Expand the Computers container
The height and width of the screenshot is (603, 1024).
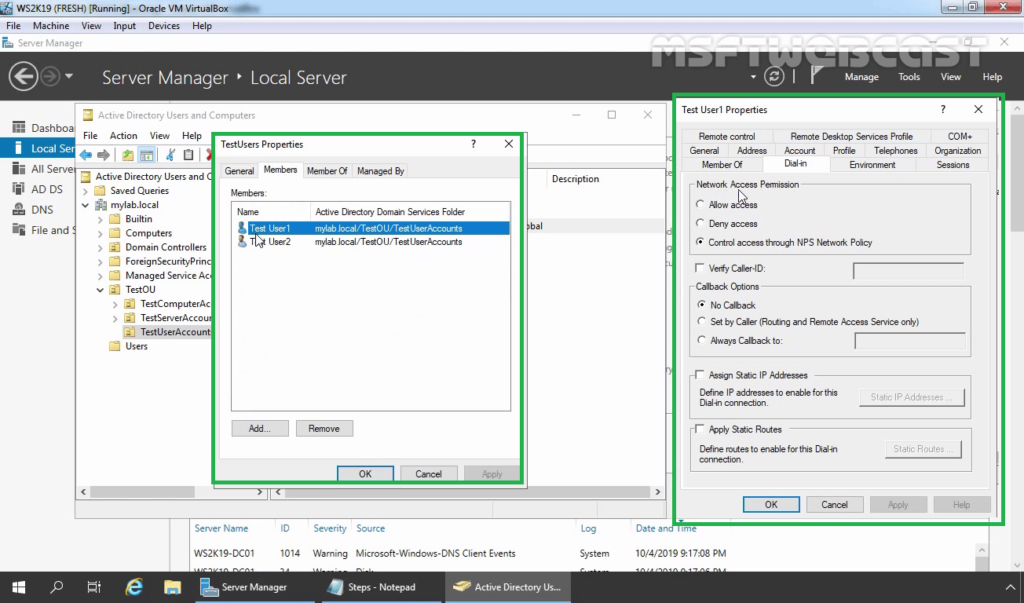tap(100, 233)
